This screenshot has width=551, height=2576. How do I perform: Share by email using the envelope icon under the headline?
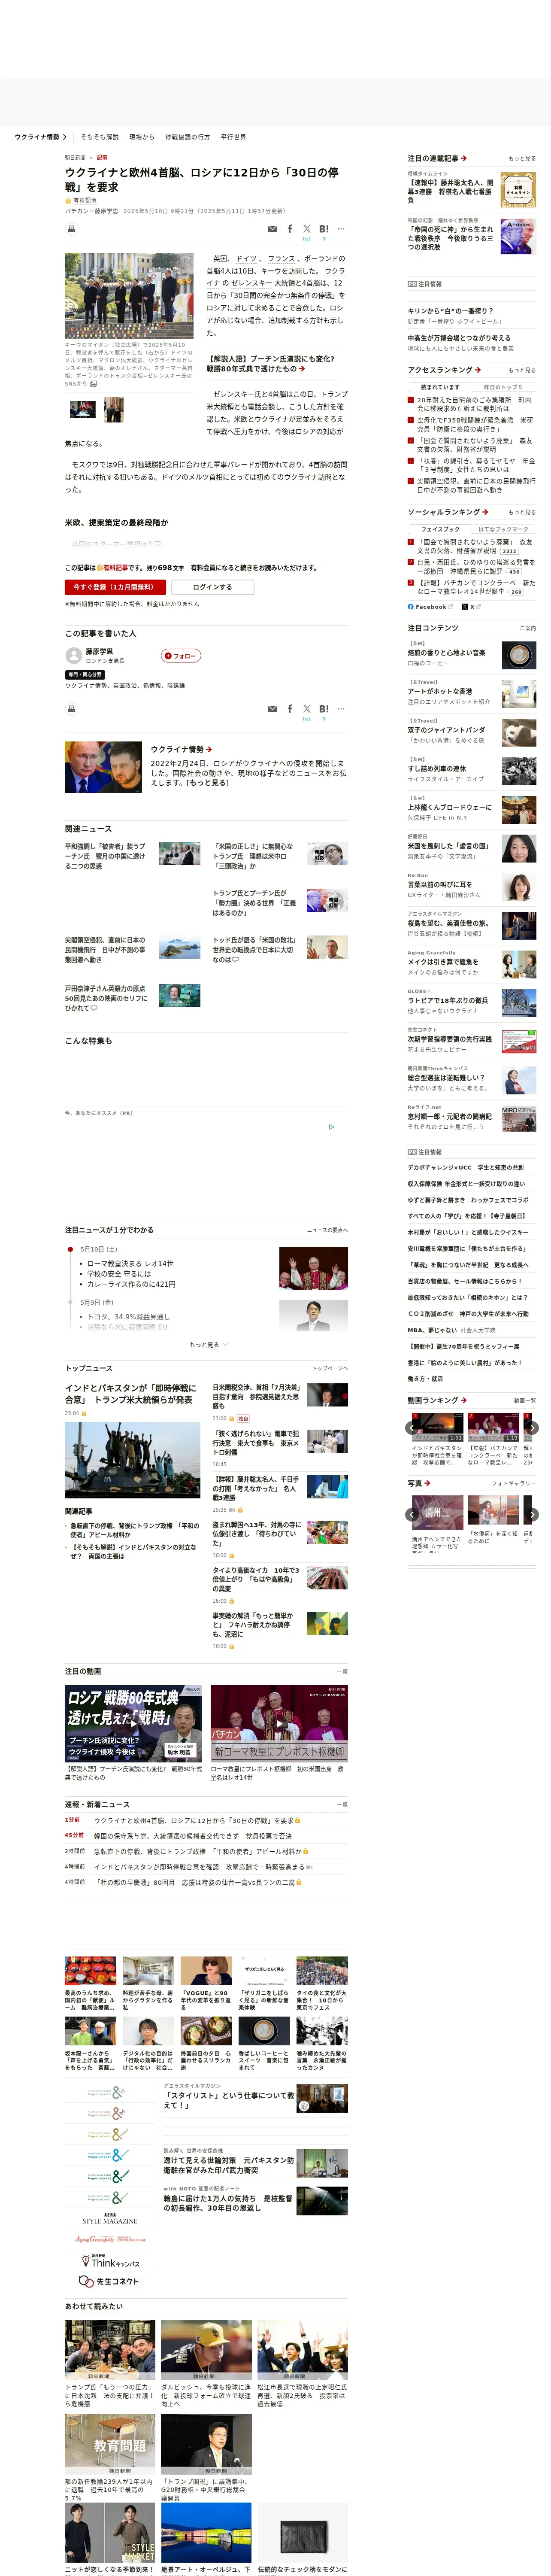click(x=272, y=229)
